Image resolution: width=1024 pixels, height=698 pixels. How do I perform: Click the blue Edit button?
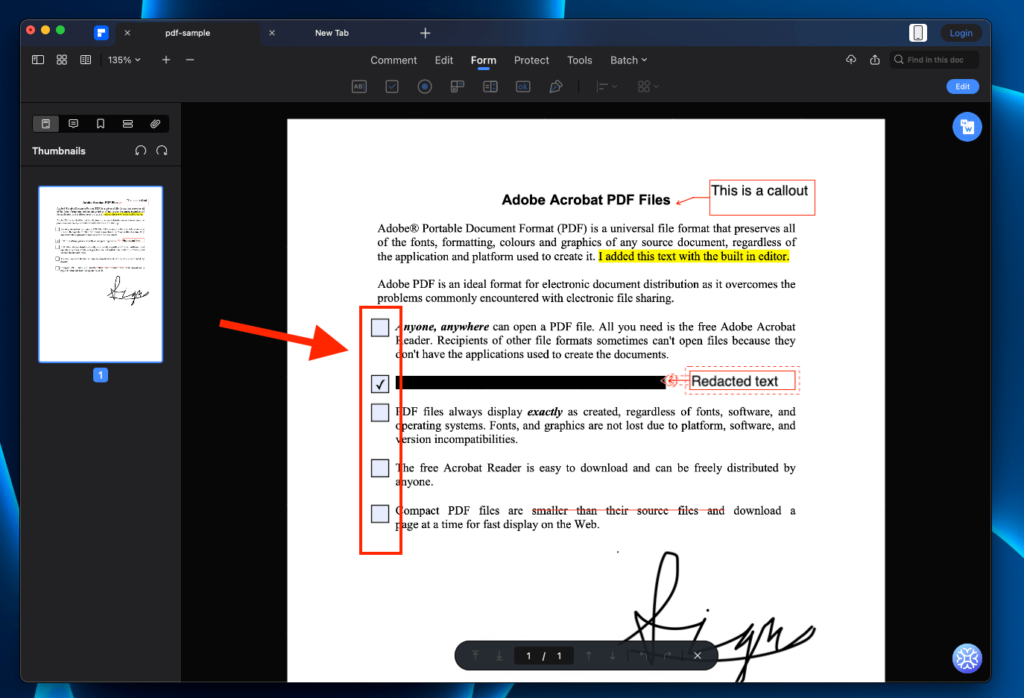963,86
